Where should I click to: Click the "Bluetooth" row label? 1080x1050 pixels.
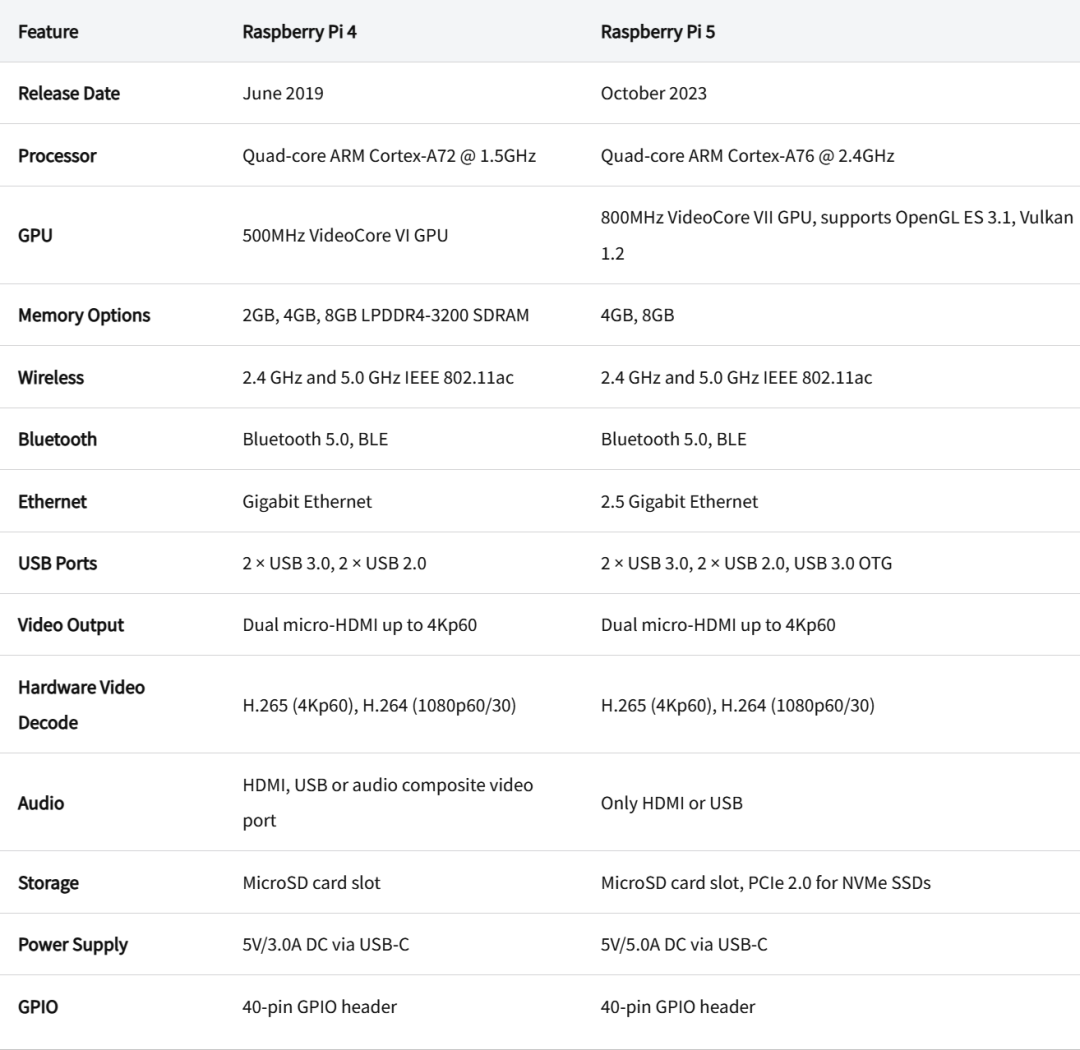point(57,439)
